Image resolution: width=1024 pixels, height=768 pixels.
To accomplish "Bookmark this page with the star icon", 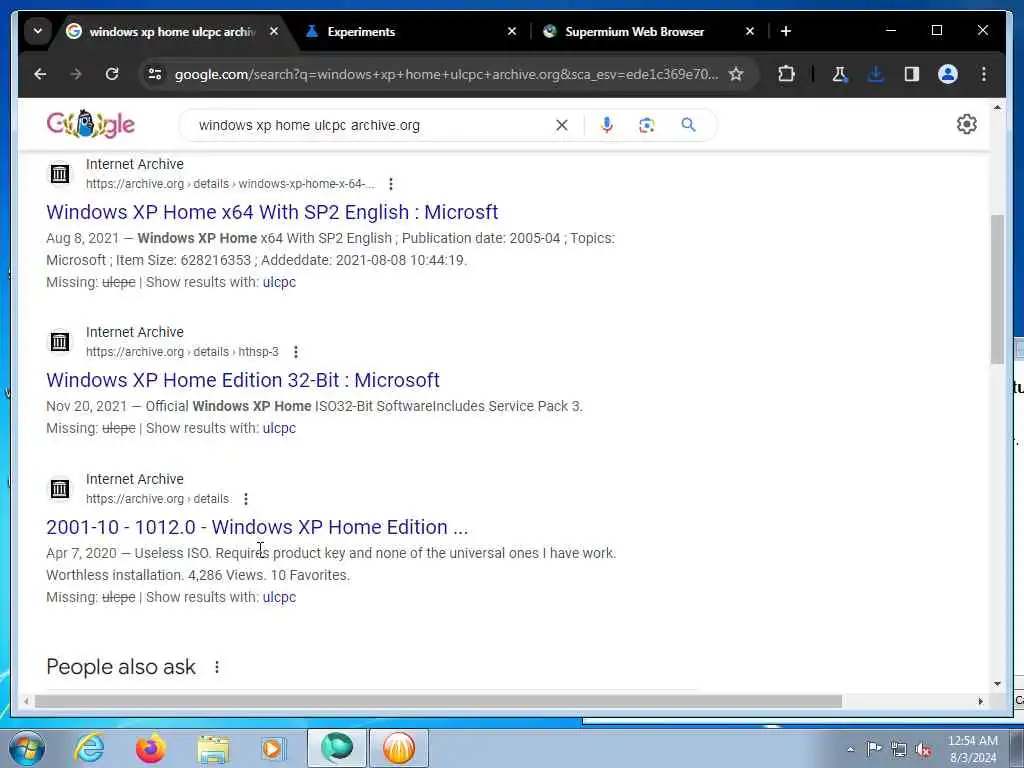I will (736, 74).
